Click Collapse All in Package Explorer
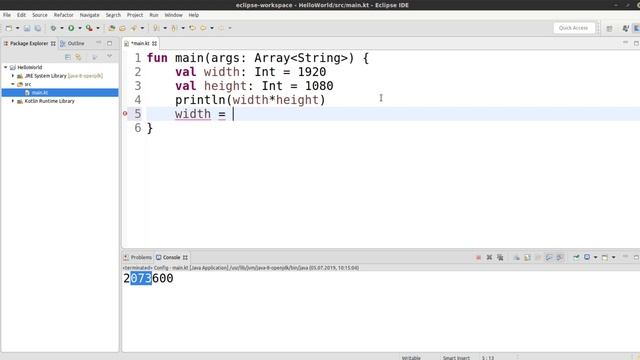This screenshot has width=640, height=360. point(68,57)
